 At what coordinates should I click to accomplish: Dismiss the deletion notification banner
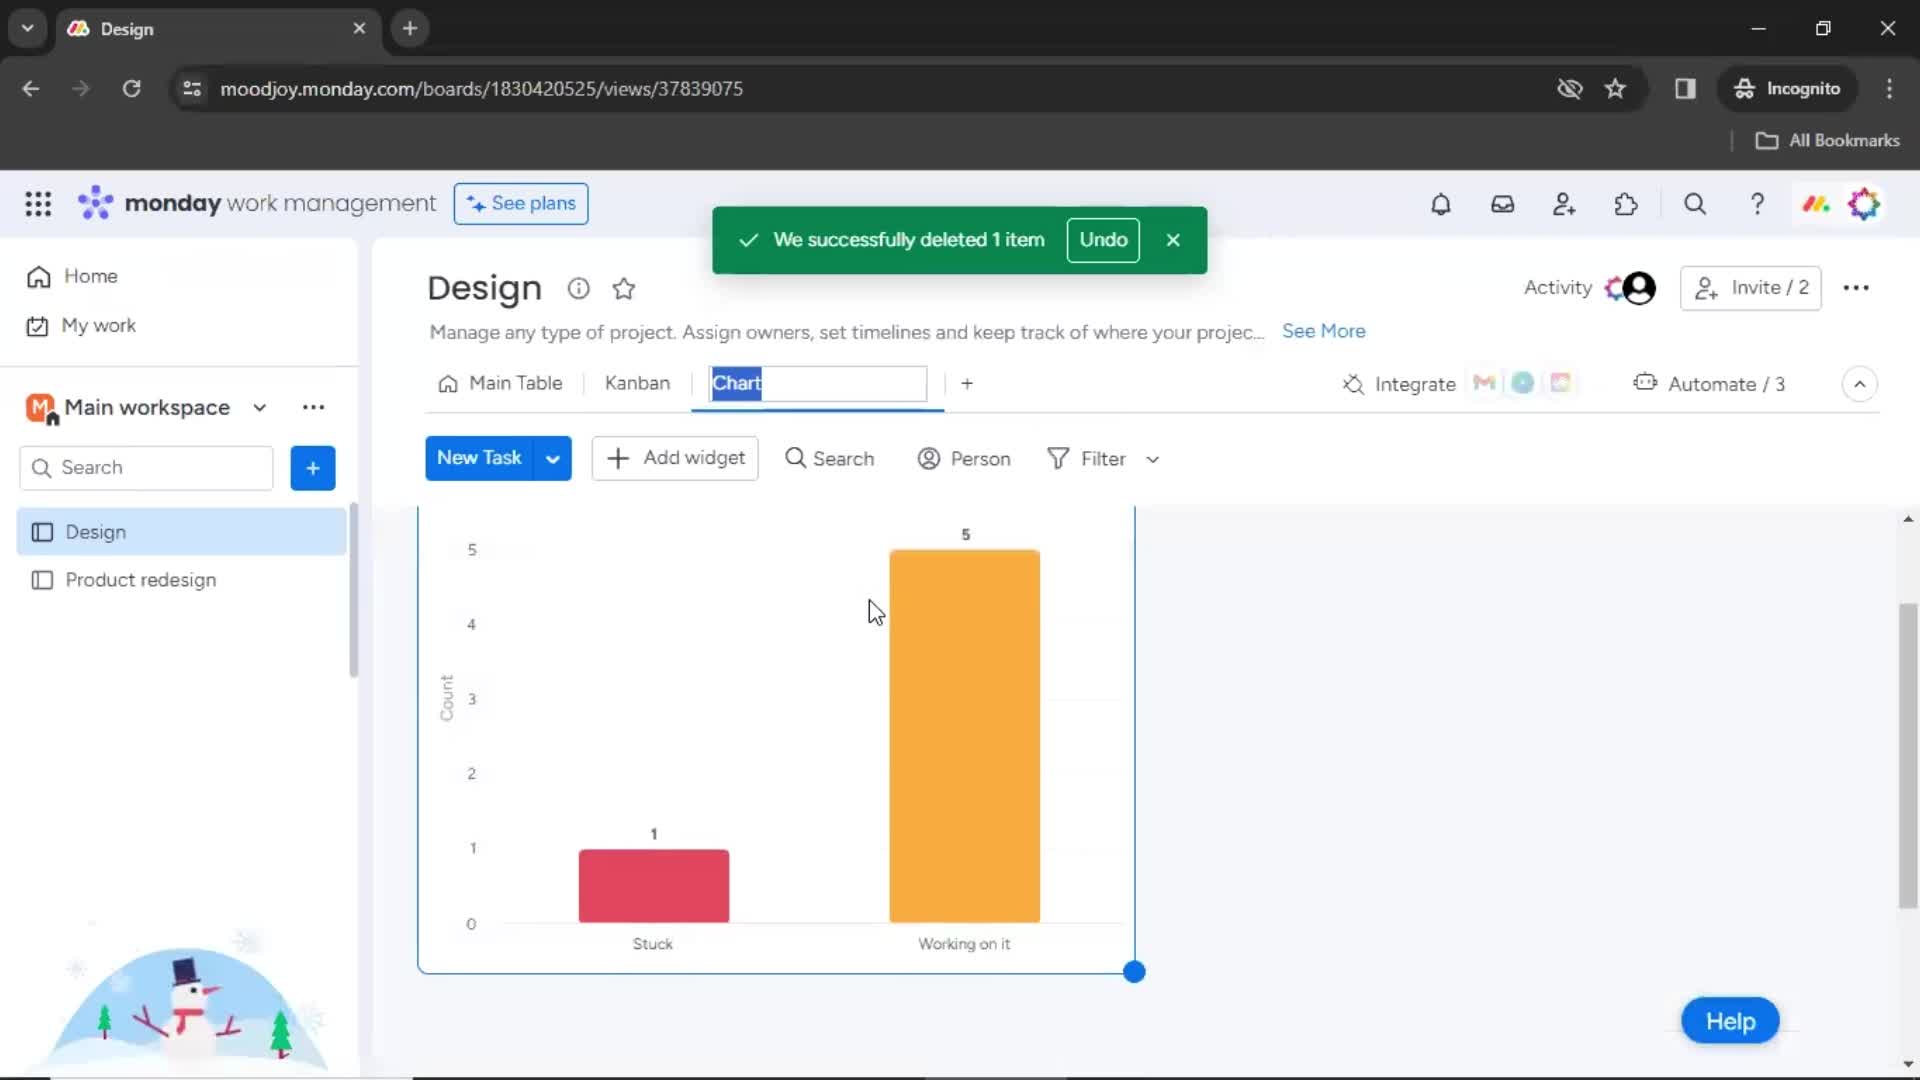pyautogui.click(x=1172, y=239)
